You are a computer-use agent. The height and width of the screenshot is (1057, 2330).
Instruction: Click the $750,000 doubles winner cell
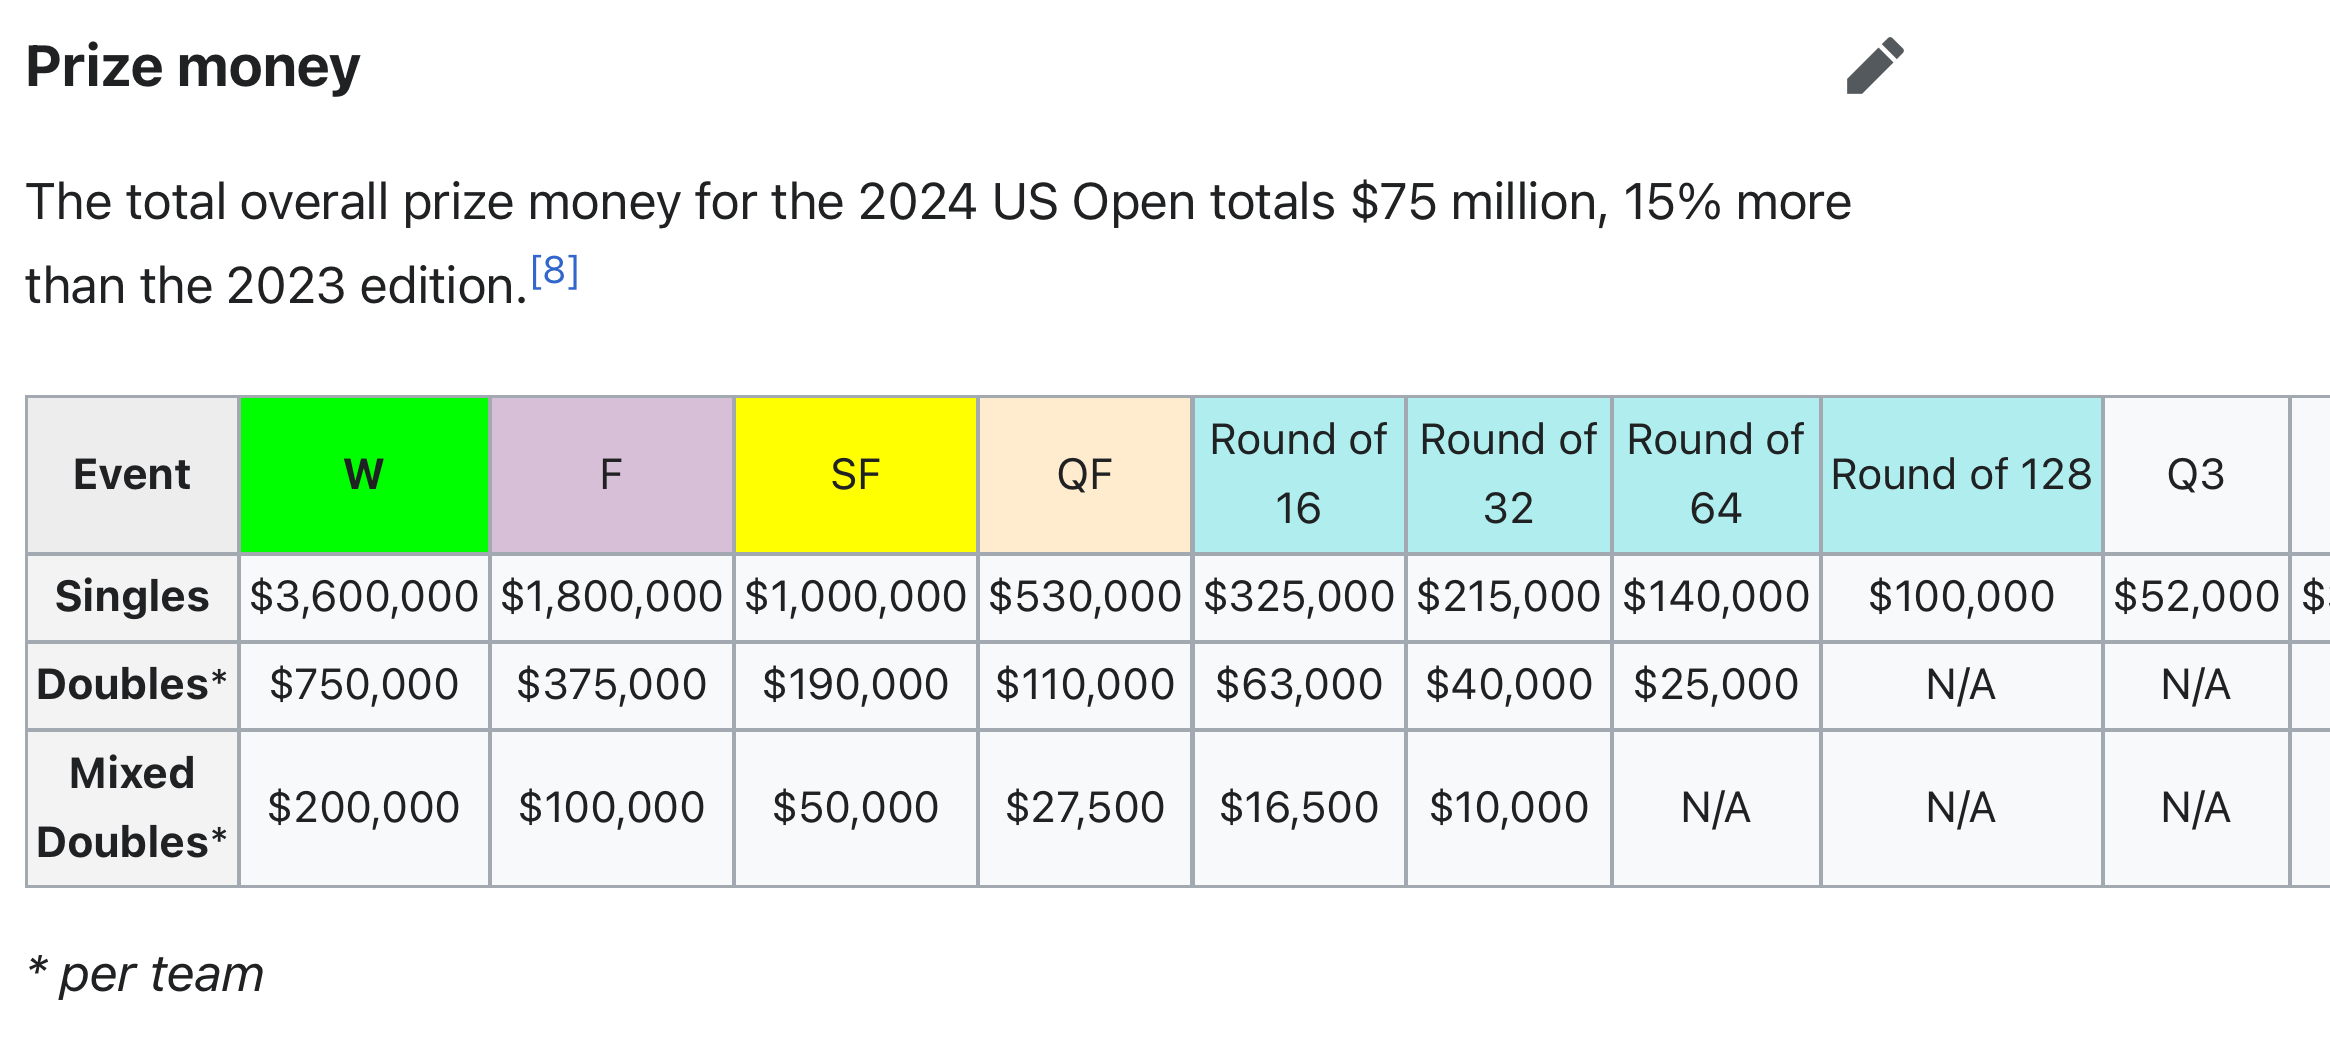tap(364, 685)
